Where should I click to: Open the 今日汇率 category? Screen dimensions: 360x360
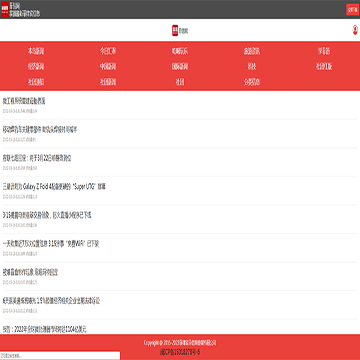[108, 51]
